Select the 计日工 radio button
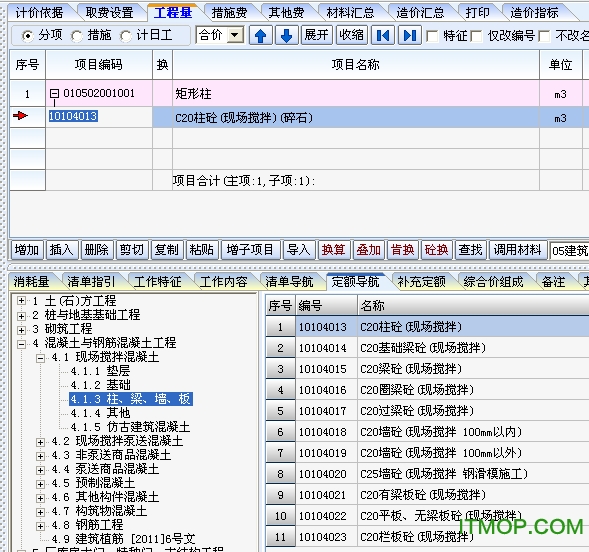Screen dimensions: 589x552 (126, 36)
